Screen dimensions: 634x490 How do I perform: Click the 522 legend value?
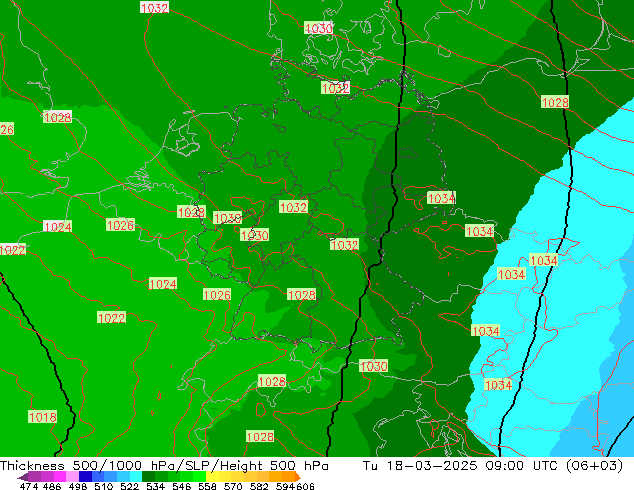click(x=129, y=486)
